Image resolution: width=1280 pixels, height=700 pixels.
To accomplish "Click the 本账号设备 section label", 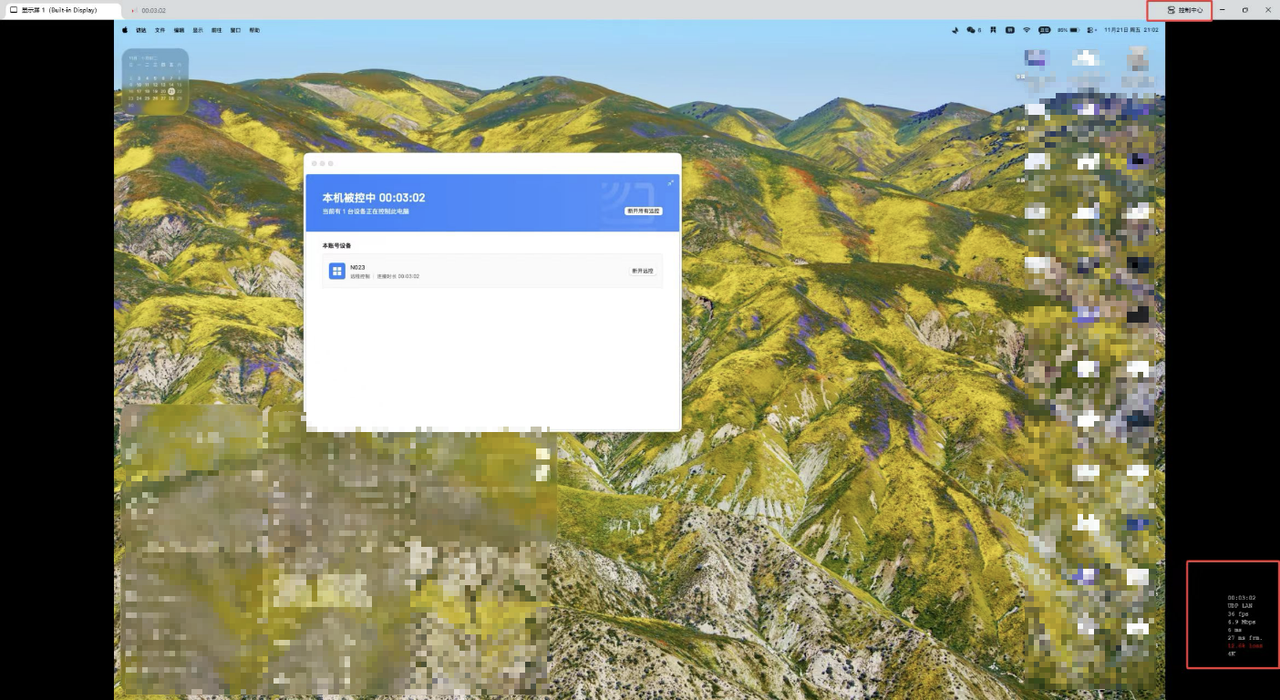I will (336, 245).
